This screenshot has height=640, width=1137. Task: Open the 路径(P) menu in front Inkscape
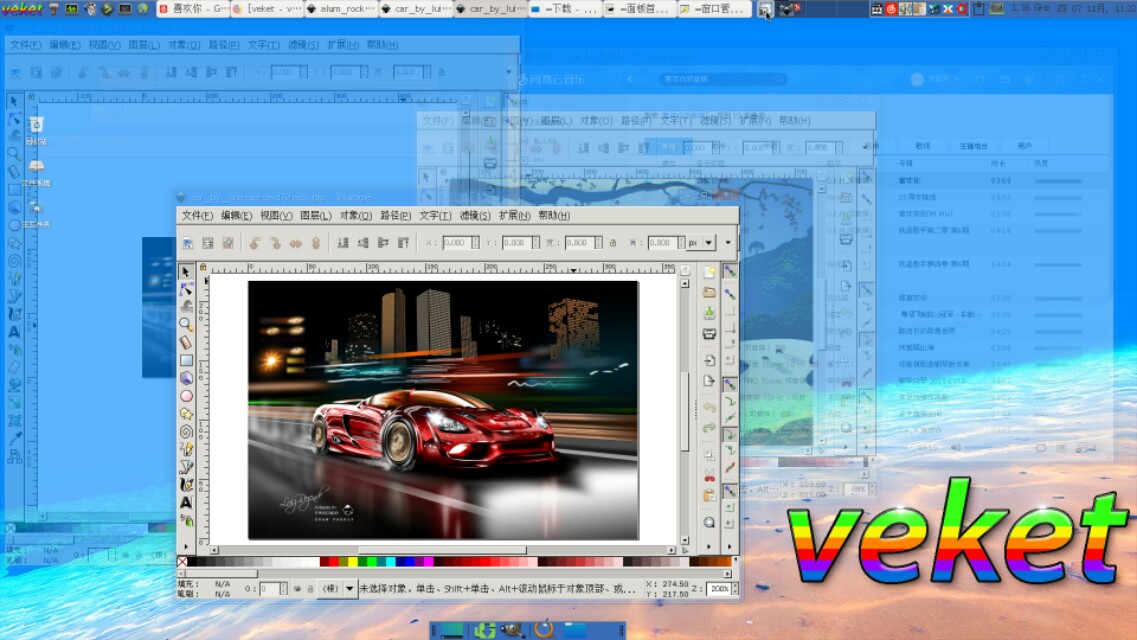pyautogui.click(x=395, y=215)
